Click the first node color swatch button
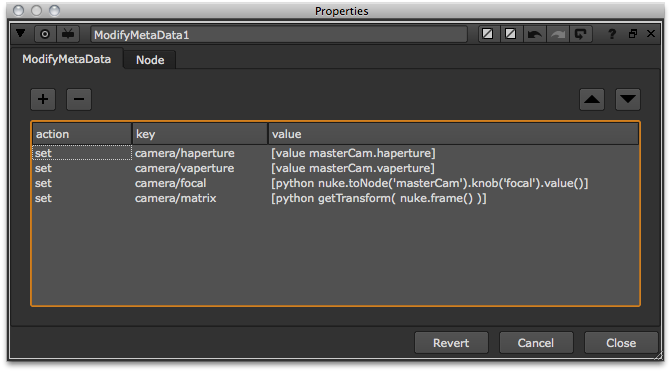 coord(488,34)
